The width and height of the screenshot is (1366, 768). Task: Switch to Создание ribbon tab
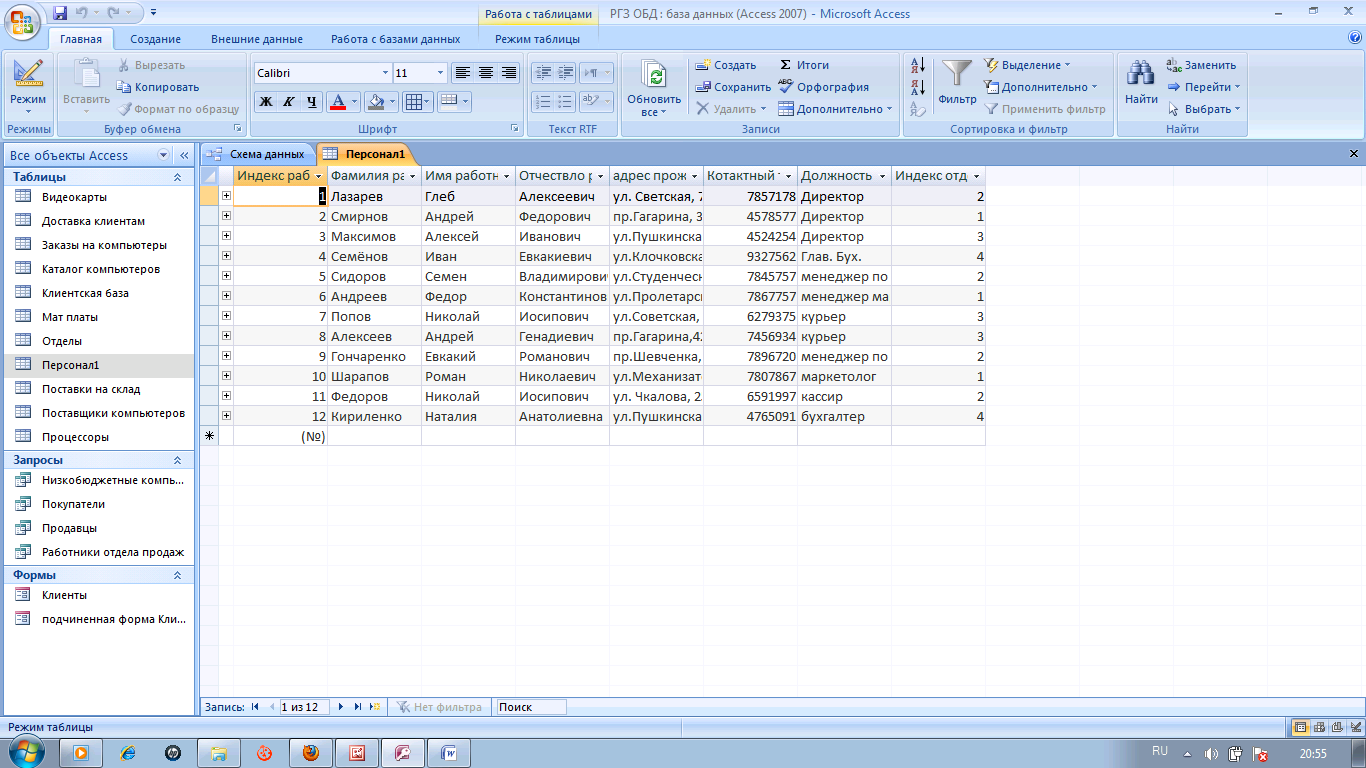pyautogui.click(x=155, y=39)
